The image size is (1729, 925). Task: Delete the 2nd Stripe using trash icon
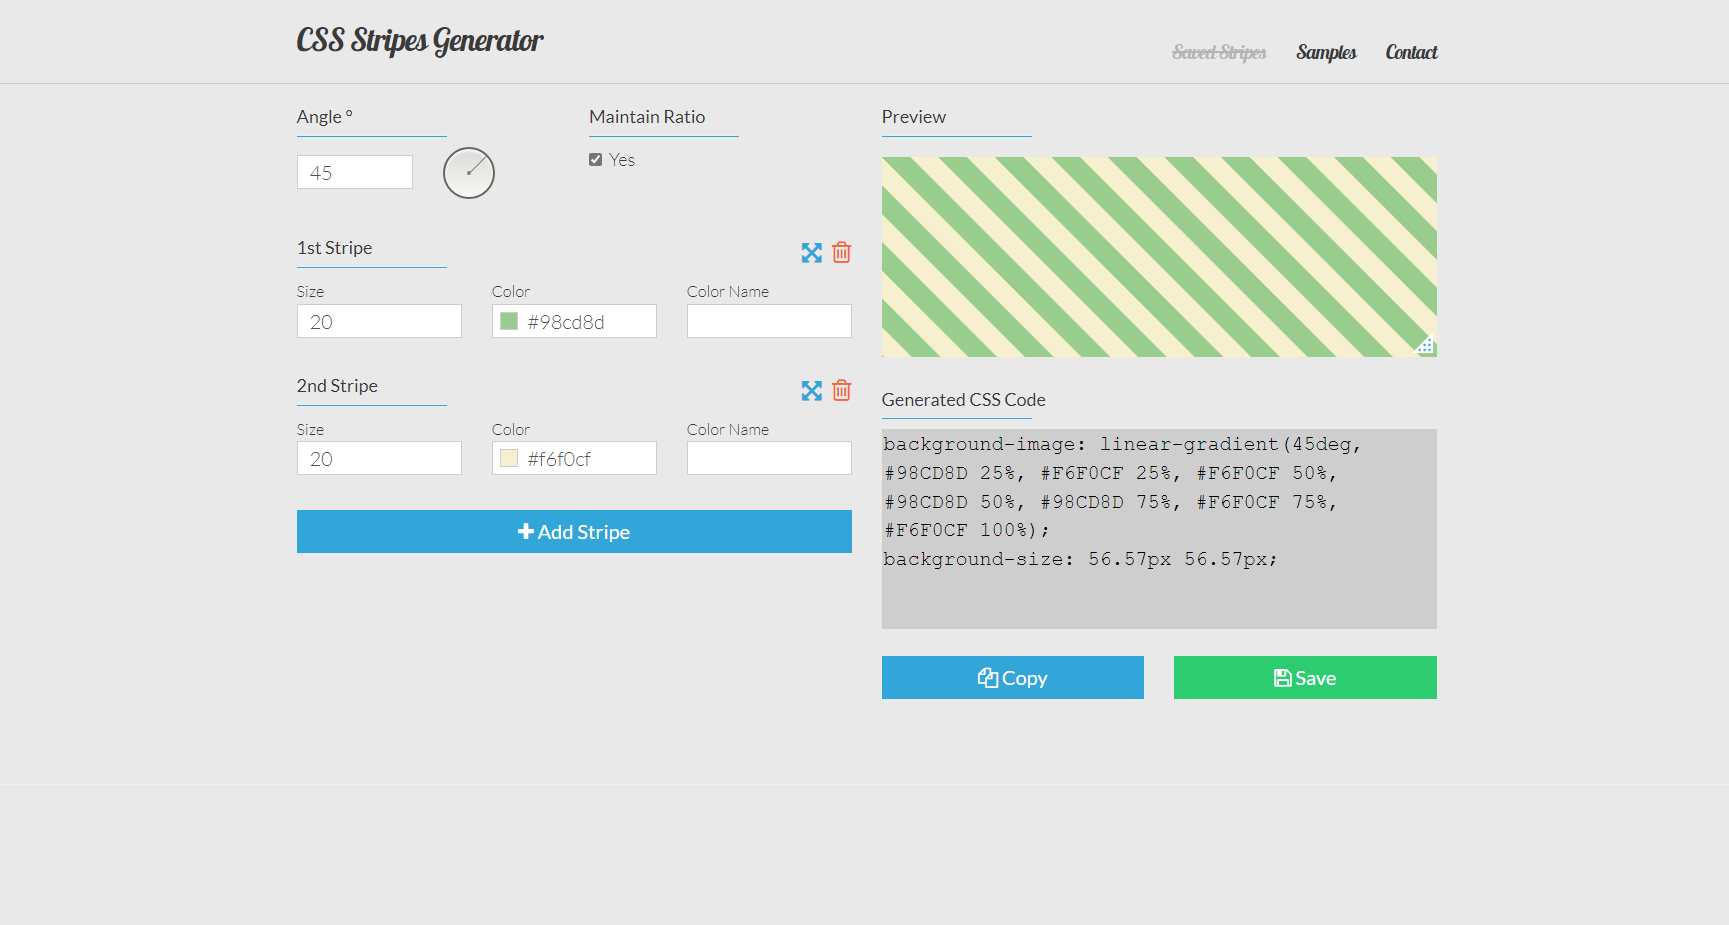pyautogui.click(x=841, y=390)
